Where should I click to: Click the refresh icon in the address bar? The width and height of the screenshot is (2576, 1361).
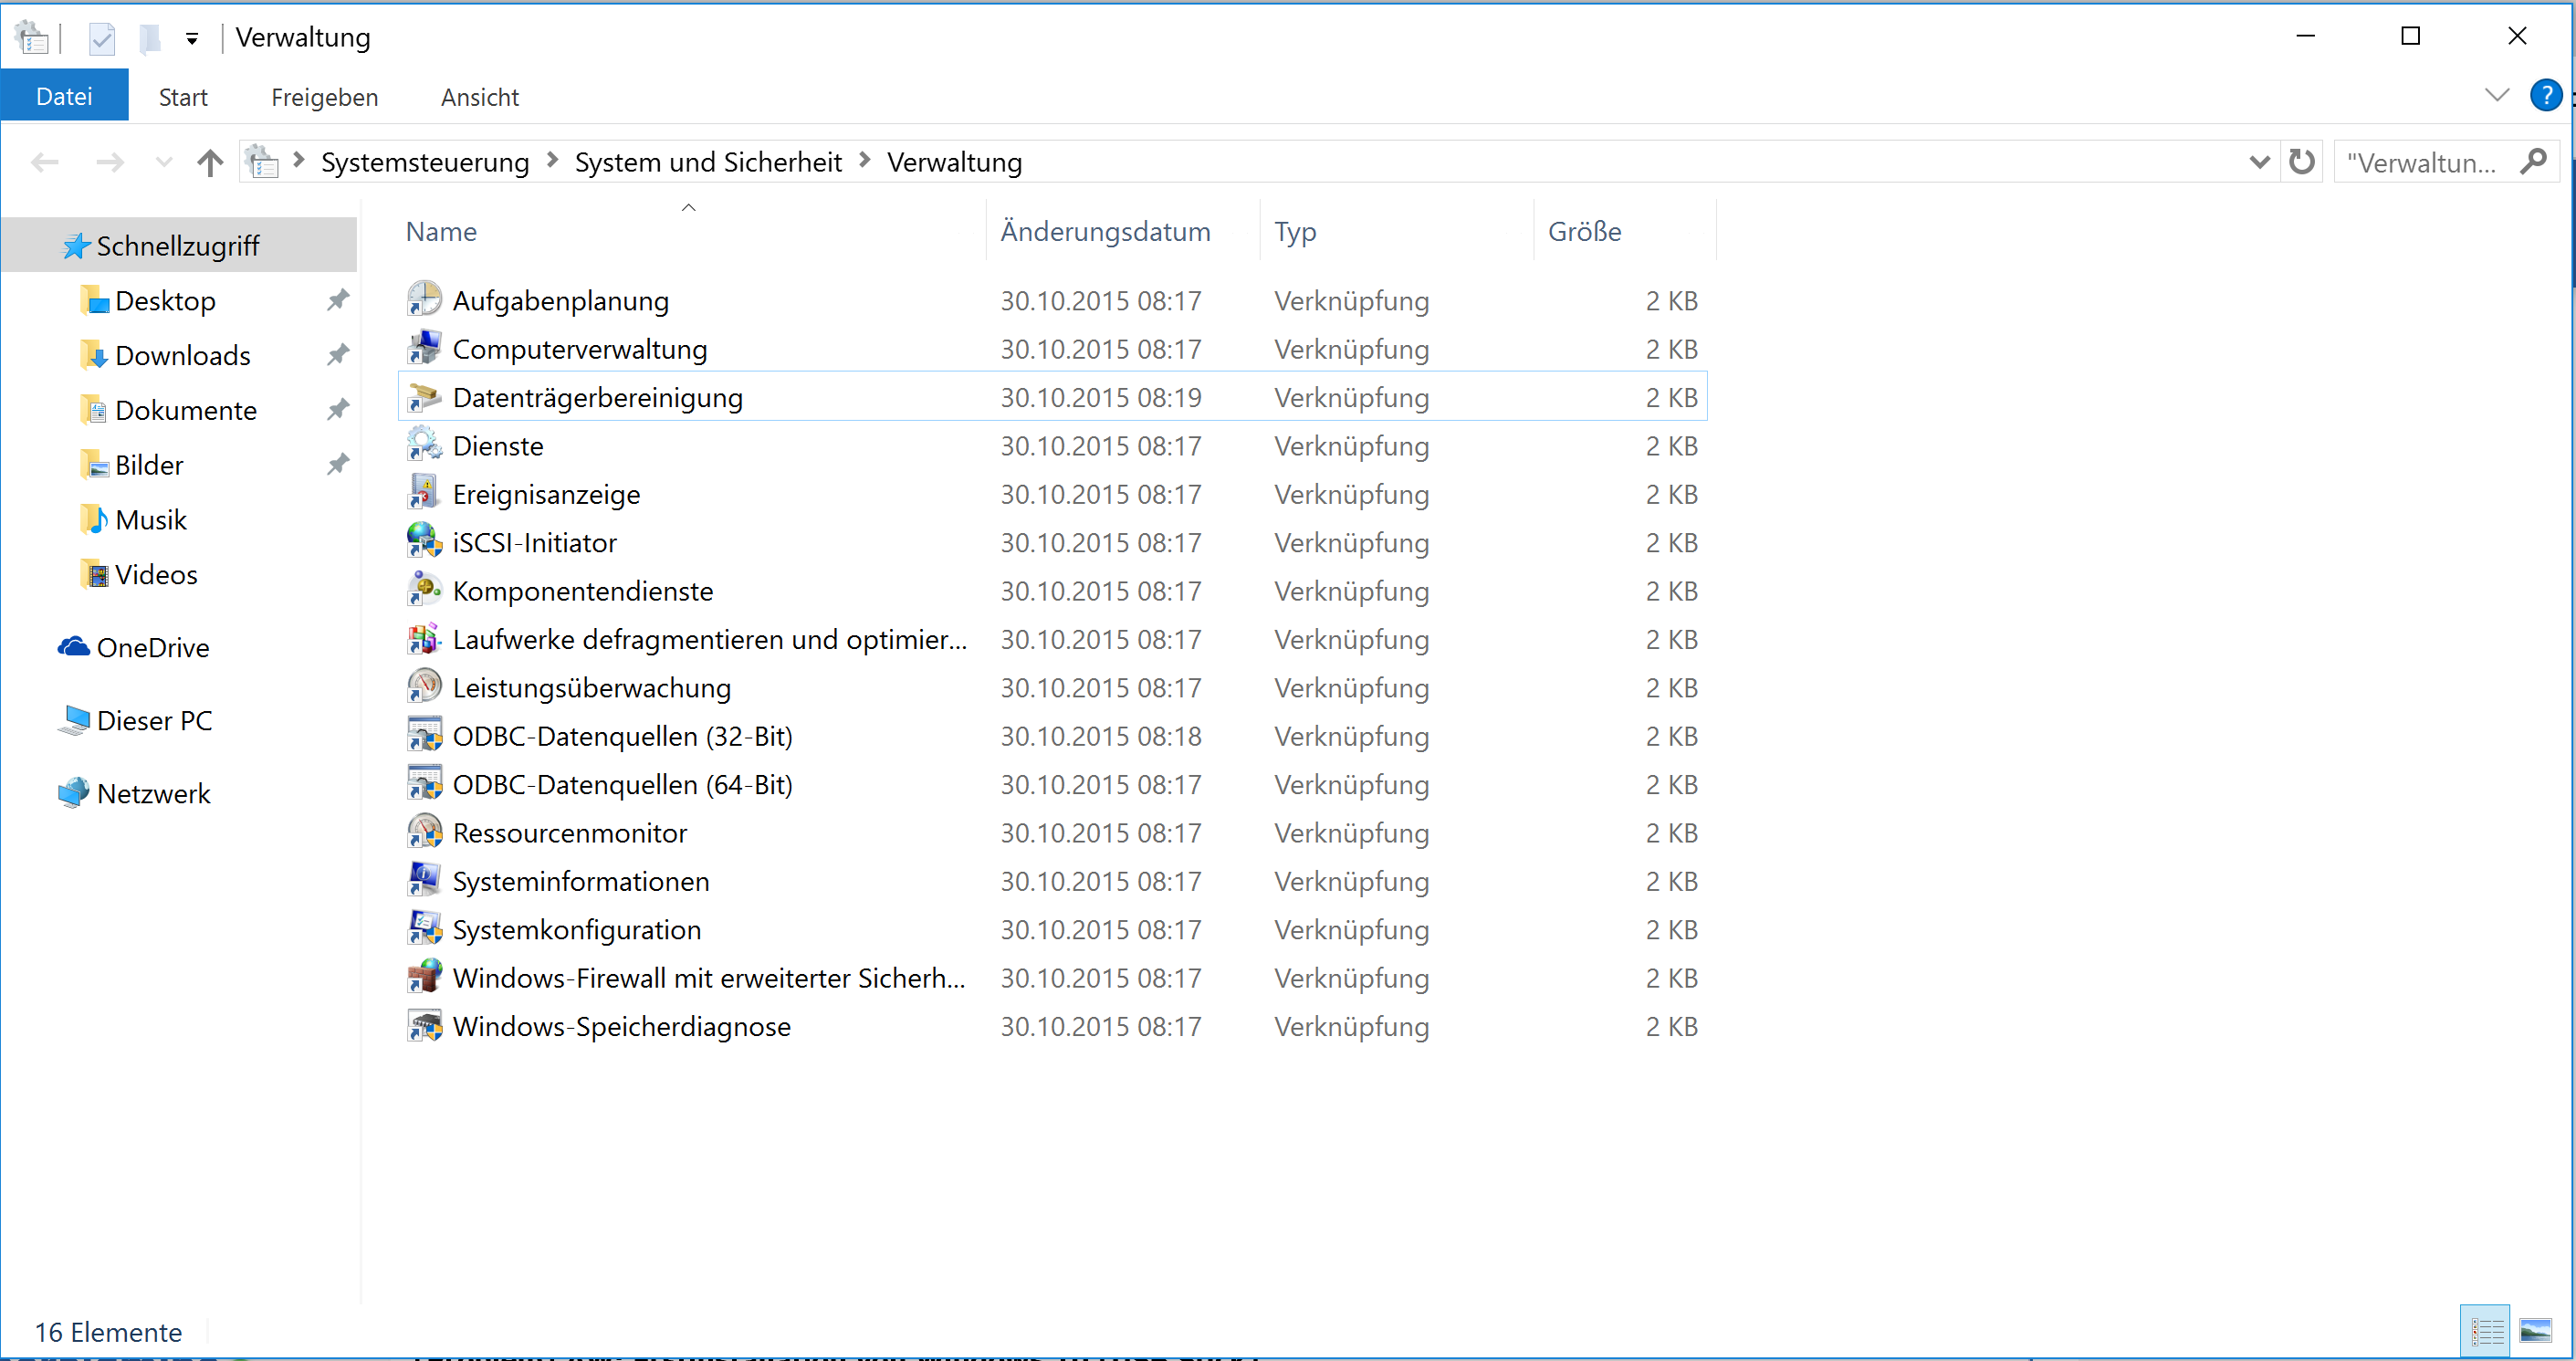(2302, 161)
